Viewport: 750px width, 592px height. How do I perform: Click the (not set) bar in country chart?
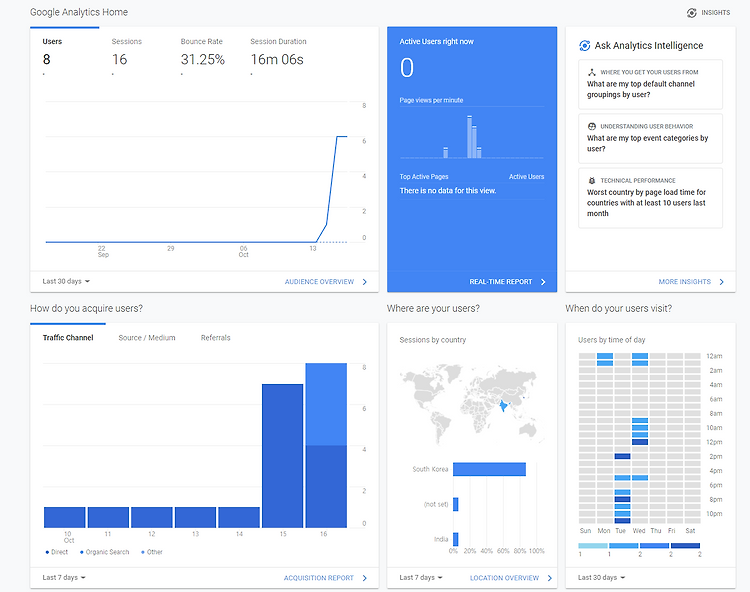pyautogui.click(x=455, y=504)
